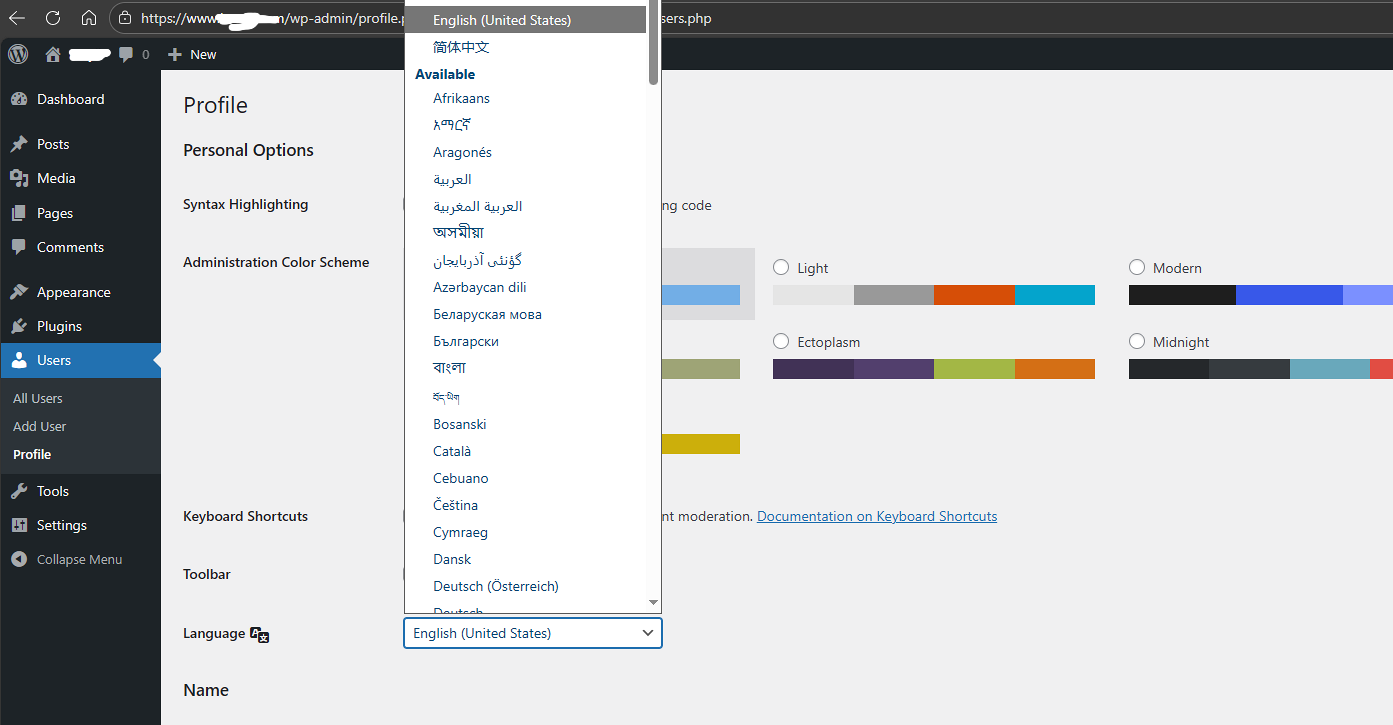Click the translation icon beside Language label
The width and height of the screenshot is (1393, 725).
click(260, 634)
